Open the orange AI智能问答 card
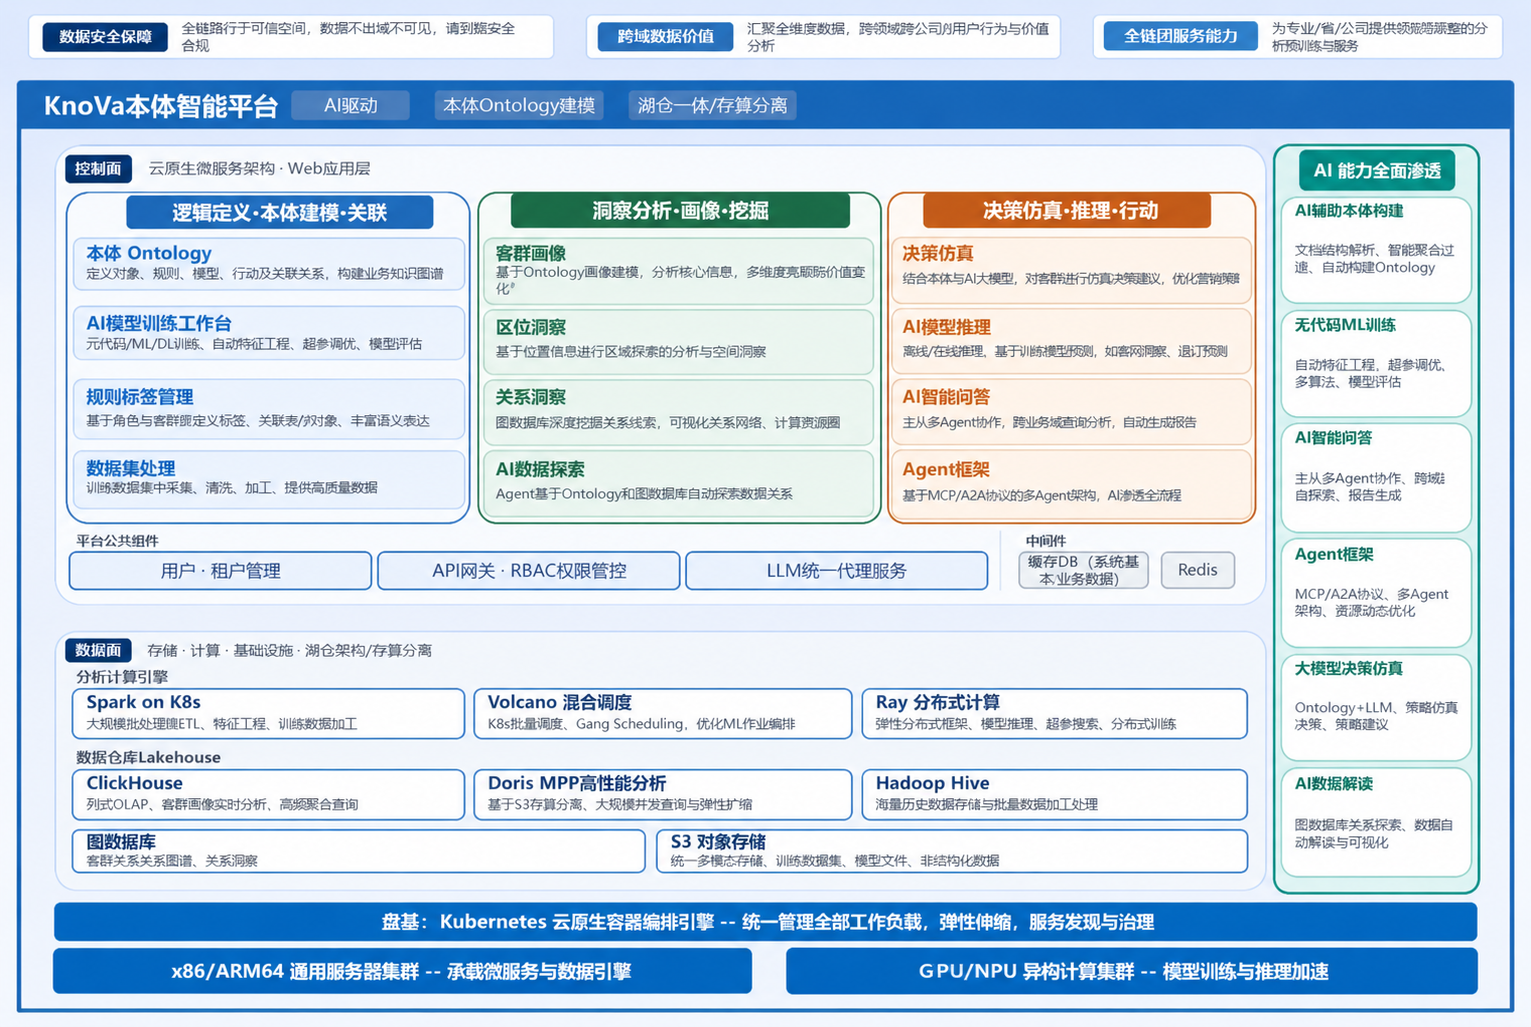The width and height of the screenshot is (1531, 1027). [1071, 411]
